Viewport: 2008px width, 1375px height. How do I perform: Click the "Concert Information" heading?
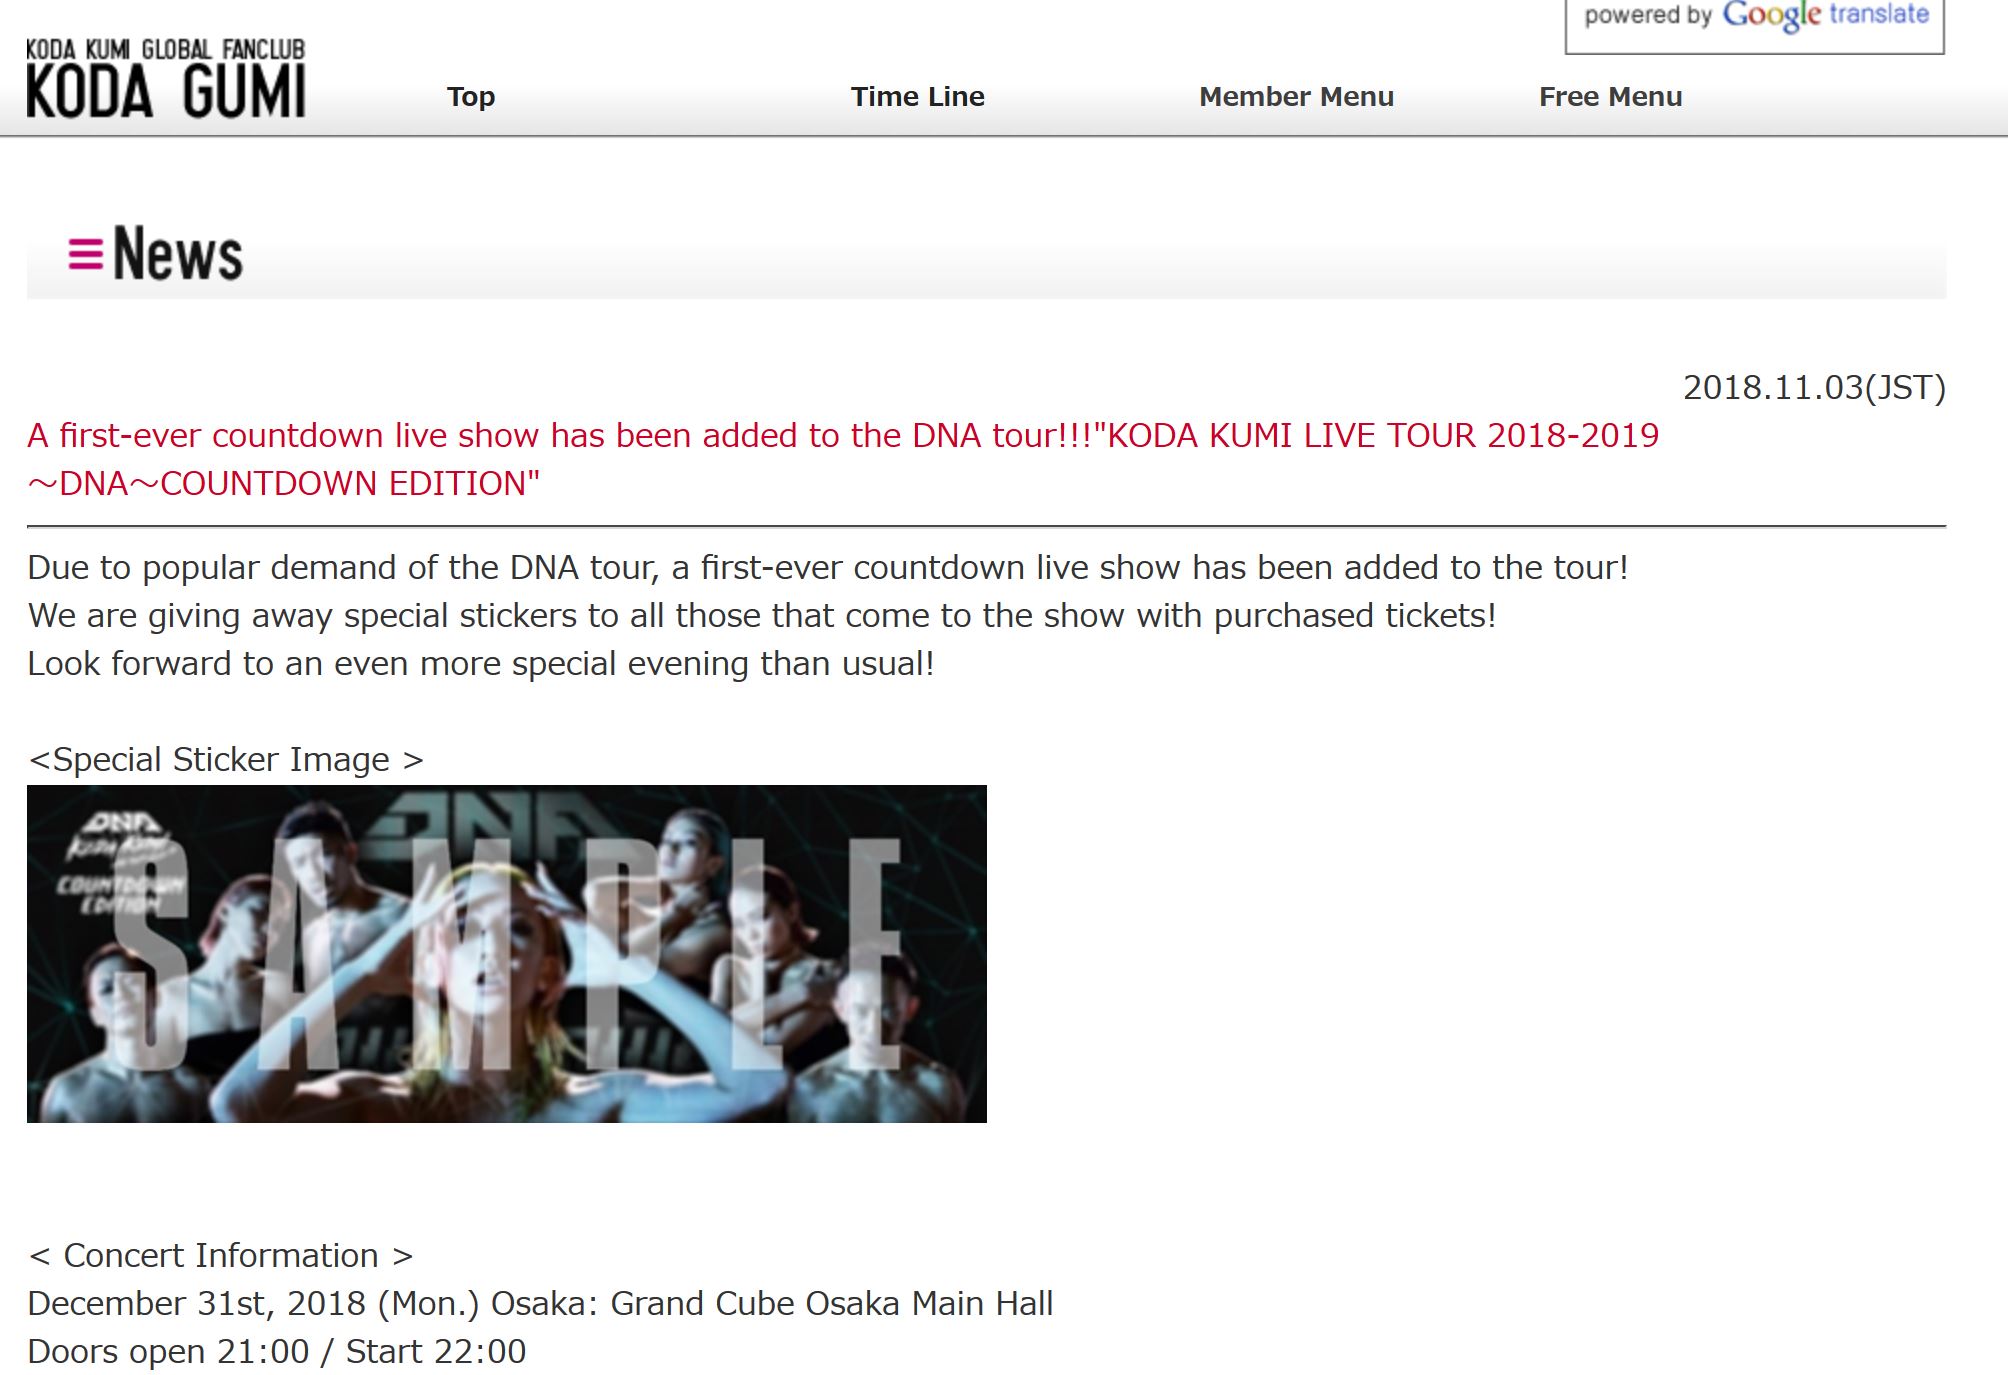coord(221,1256)
